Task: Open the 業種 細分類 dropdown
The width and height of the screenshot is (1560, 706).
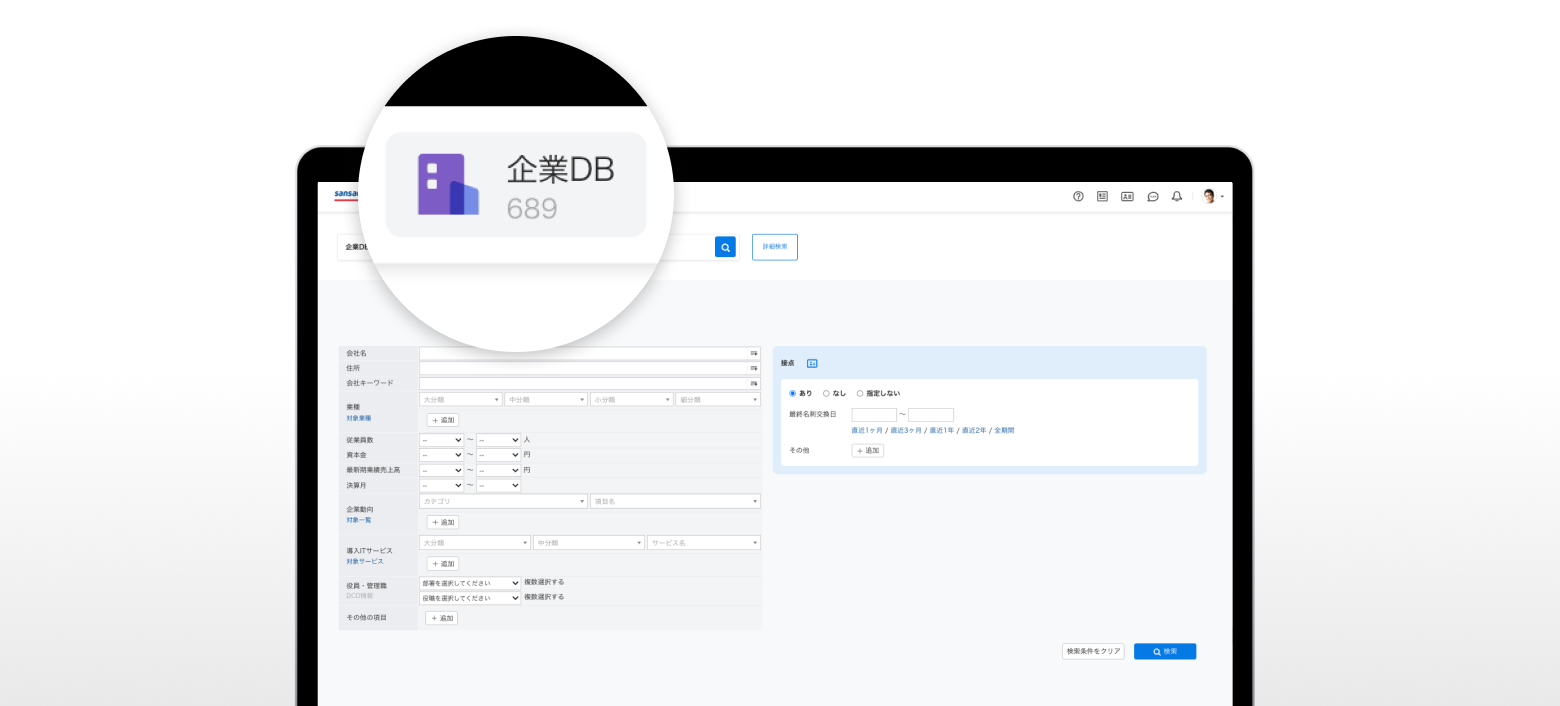Action: 718,399
